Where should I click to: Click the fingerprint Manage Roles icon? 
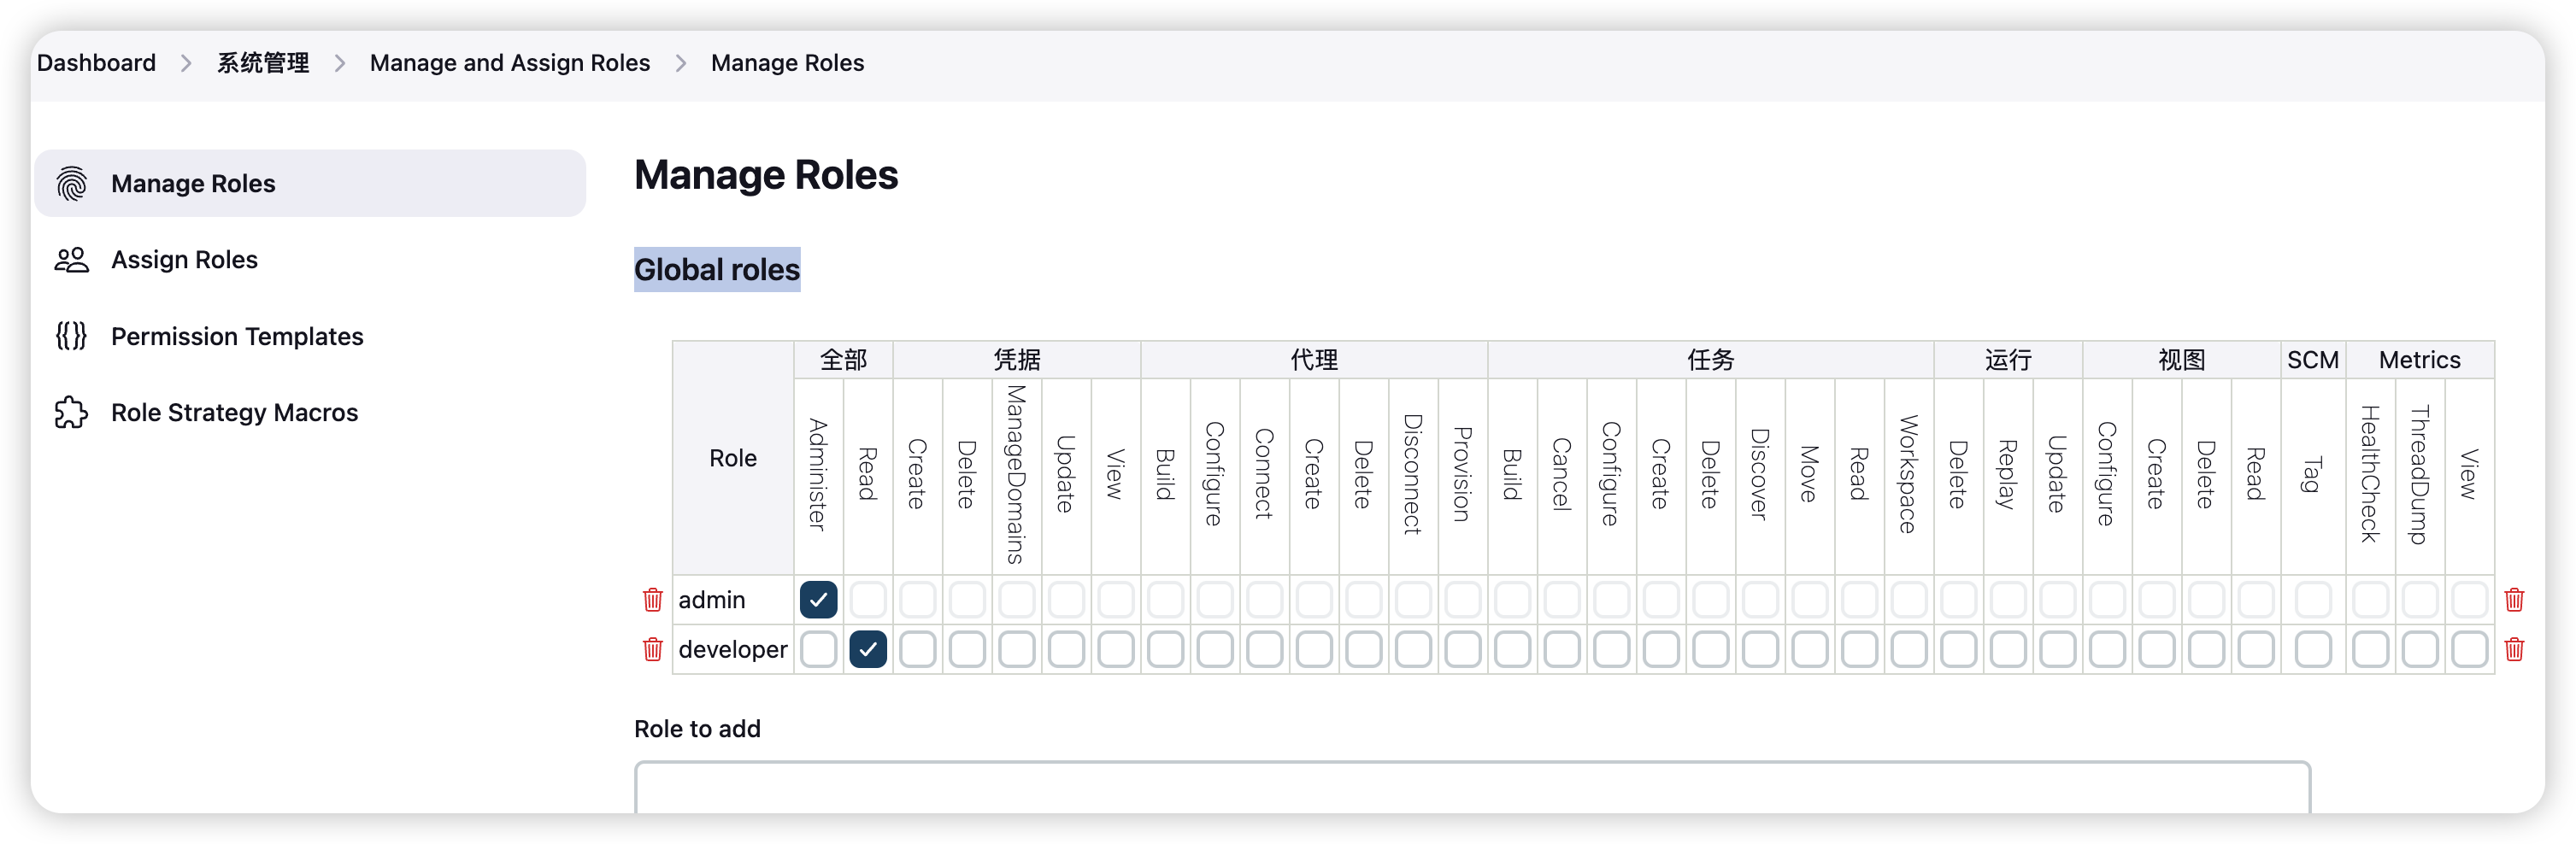[72, 184]
